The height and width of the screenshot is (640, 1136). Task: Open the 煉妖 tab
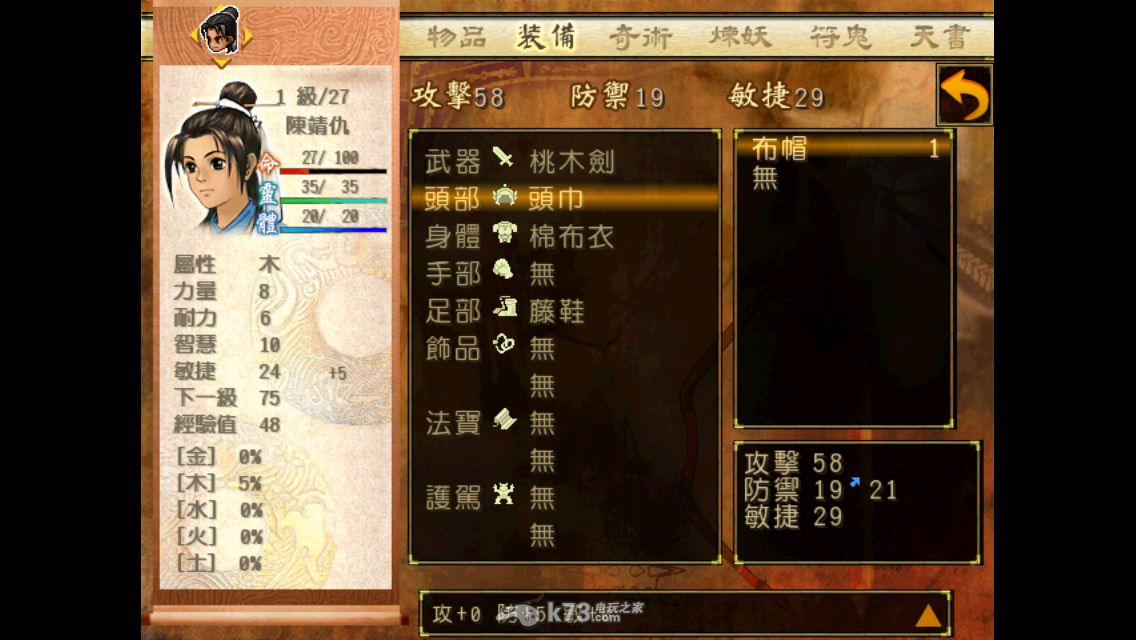click(x=740, y=36)
